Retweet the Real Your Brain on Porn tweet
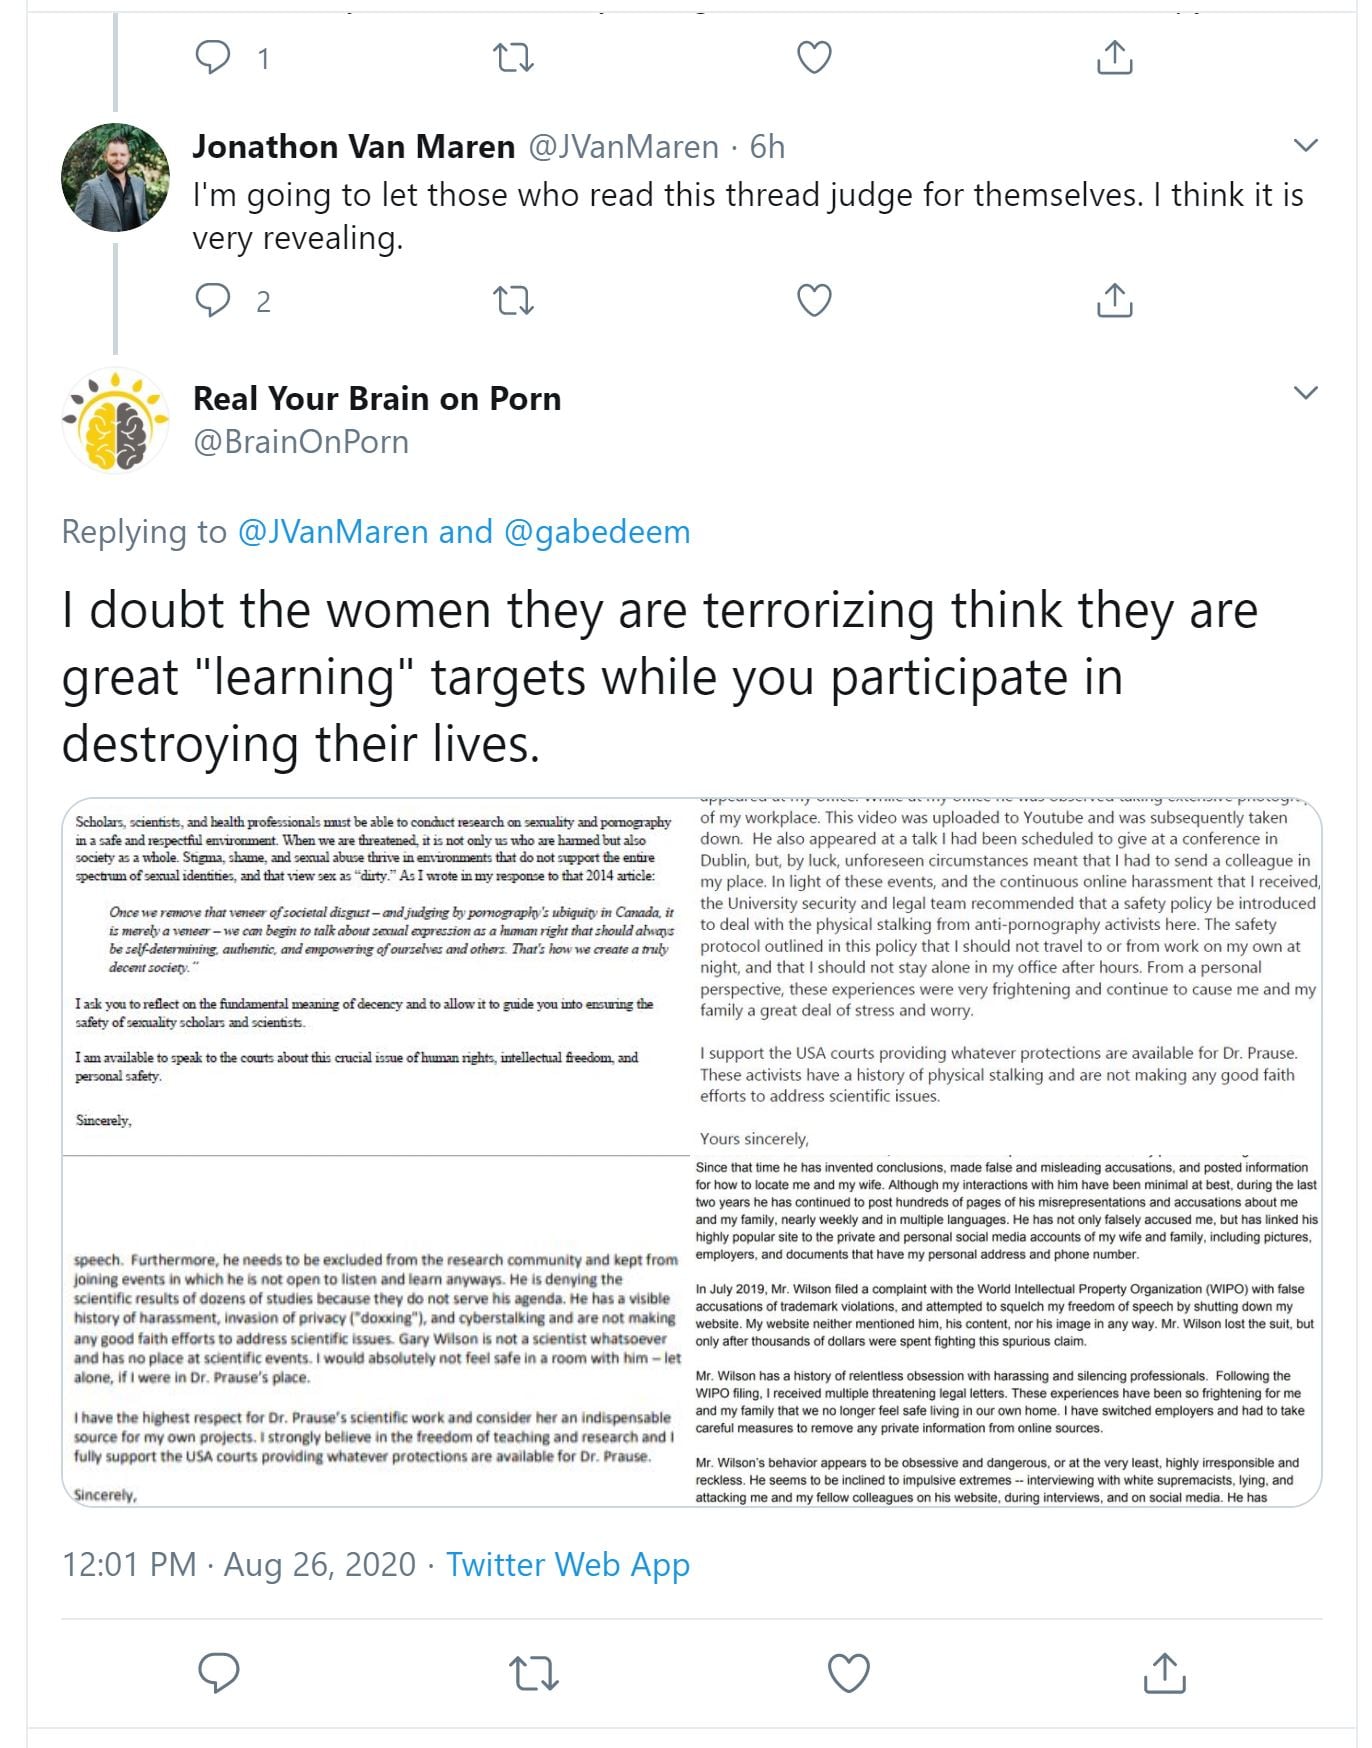 click(534, 1672)
